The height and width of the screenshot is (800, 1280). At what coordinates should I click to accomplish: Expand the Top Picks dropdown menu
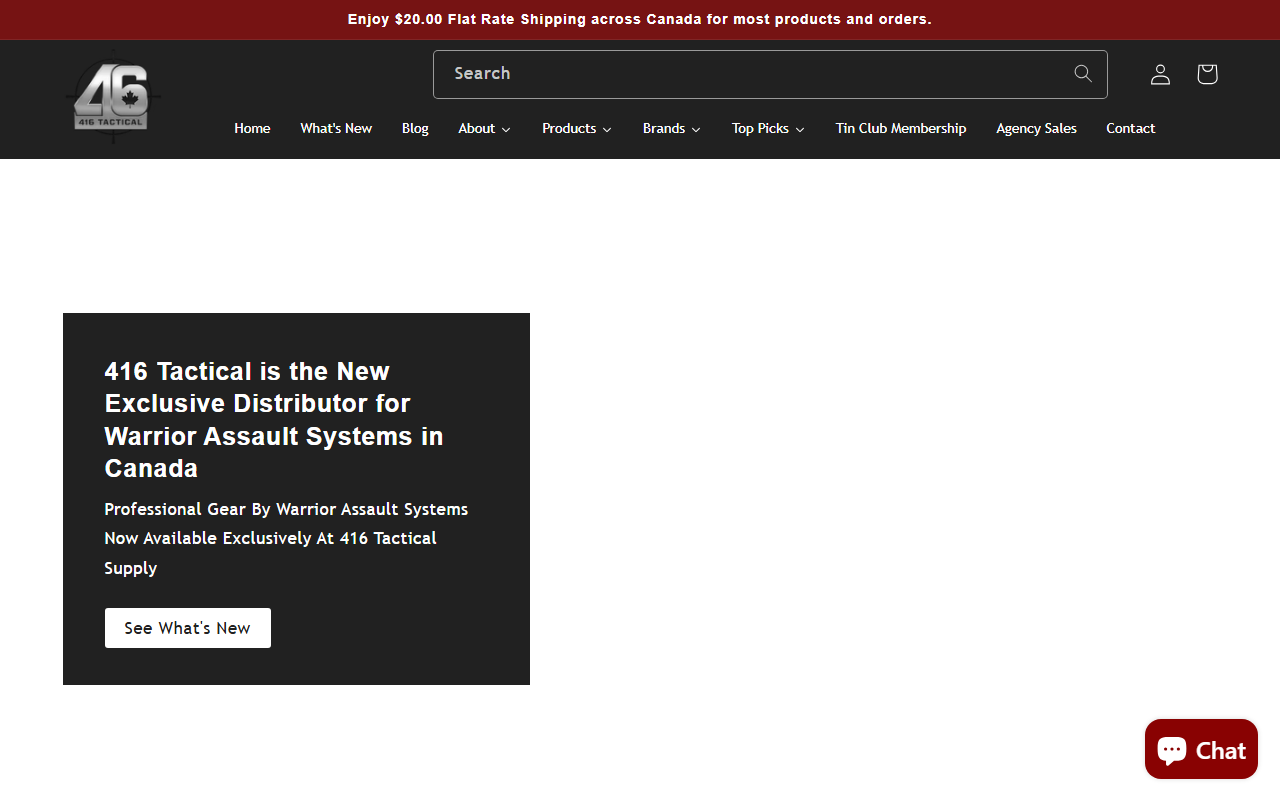tap(767, 128)
